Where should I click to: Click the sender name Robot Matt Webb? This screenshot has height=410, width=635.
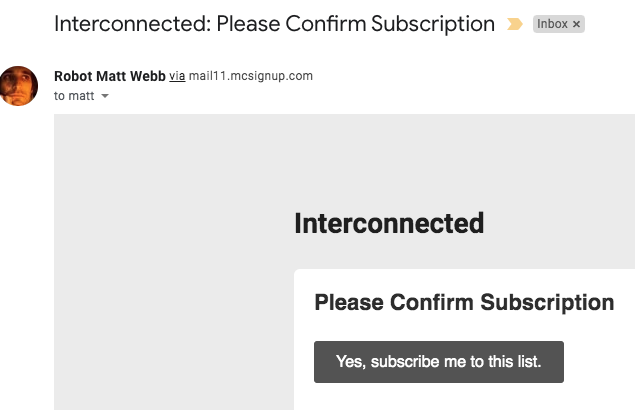(x=110, y=76)
